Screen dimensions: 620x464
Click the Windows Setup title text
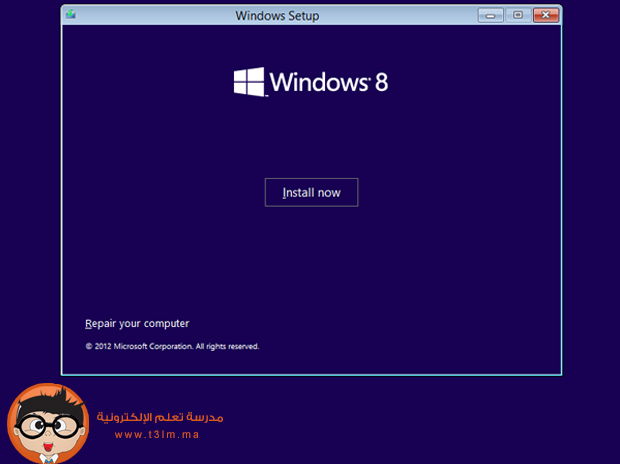[277, 16]
